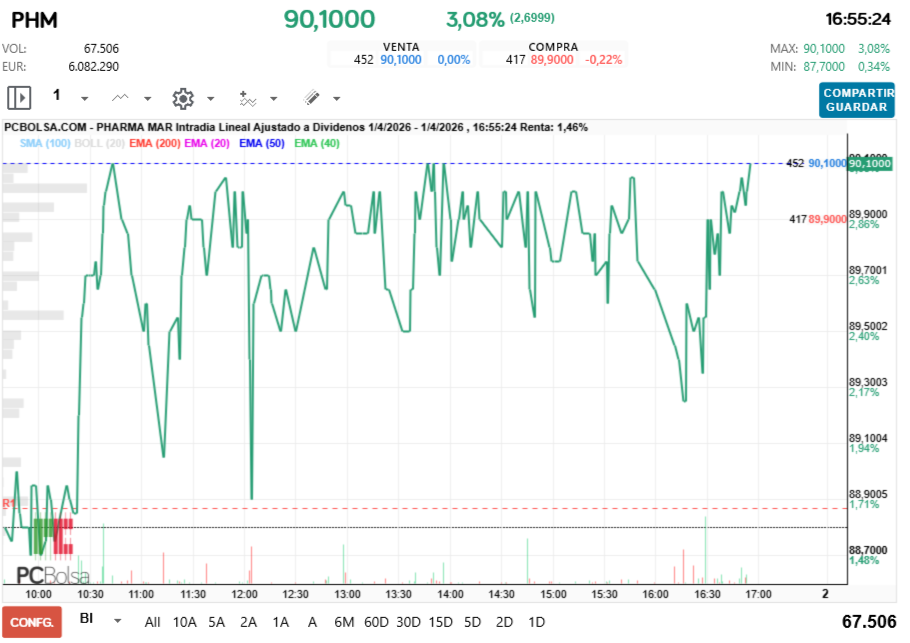Viewport: 910px width, 643px height.
Task: Open the chart settings gear
Action: (182, 98)
